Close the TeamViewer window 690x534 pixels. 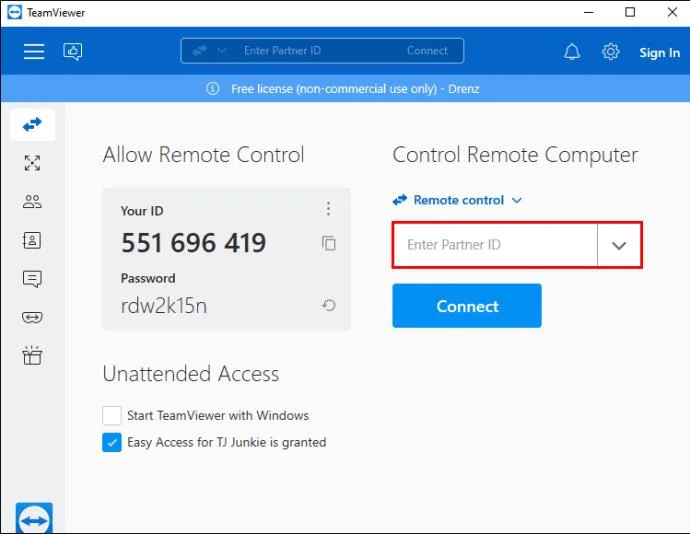(x=672, y=12)
